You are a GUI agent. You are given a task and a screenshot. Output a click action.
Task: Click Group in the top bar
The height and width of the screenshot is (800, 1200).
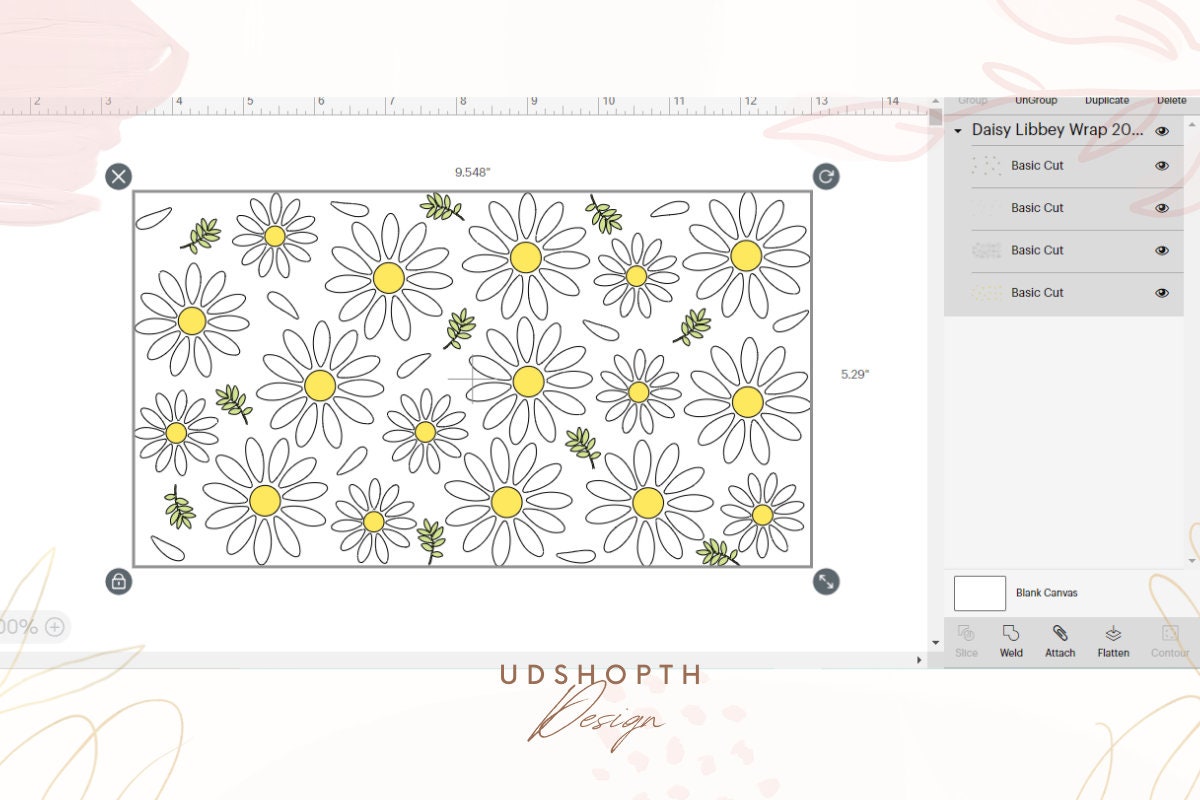971,99
